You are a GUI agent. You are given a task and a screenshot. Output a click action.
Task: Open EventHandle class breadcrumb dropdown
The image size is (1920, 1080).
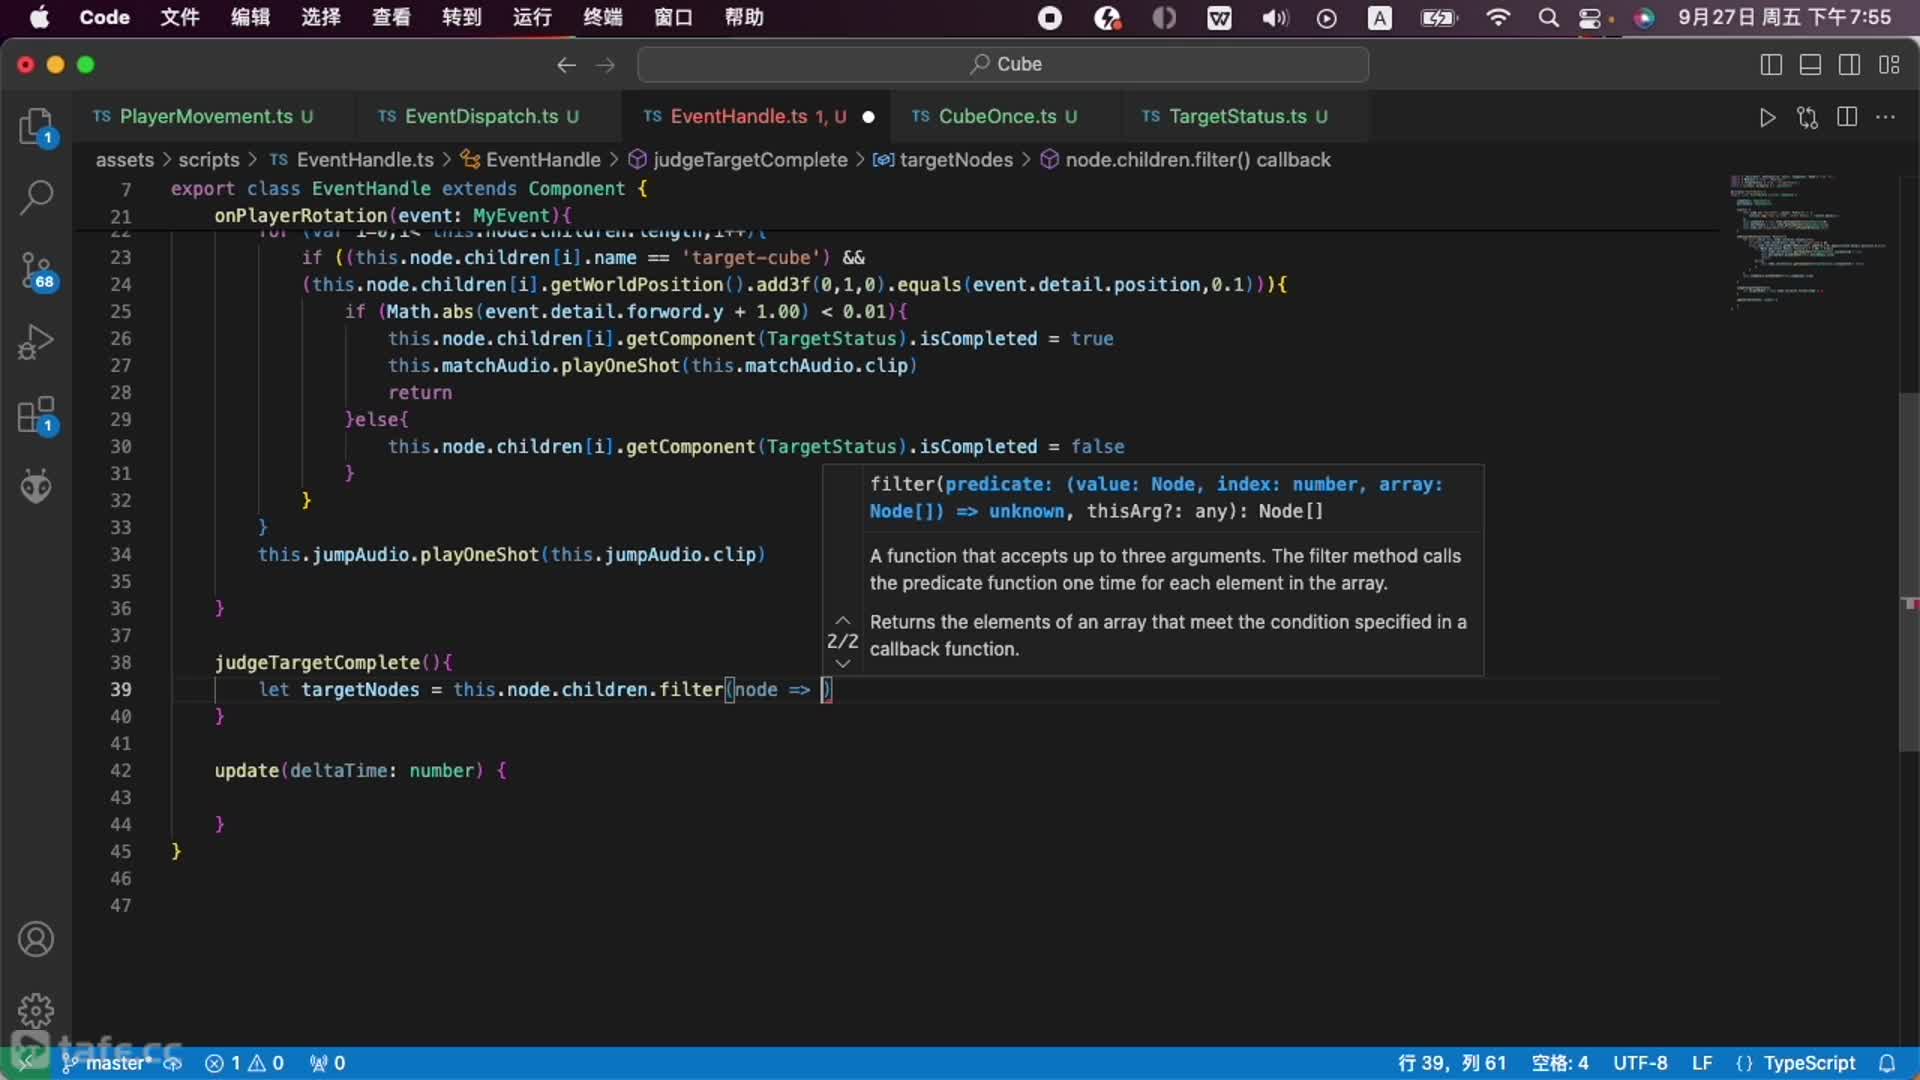point(530,160)
